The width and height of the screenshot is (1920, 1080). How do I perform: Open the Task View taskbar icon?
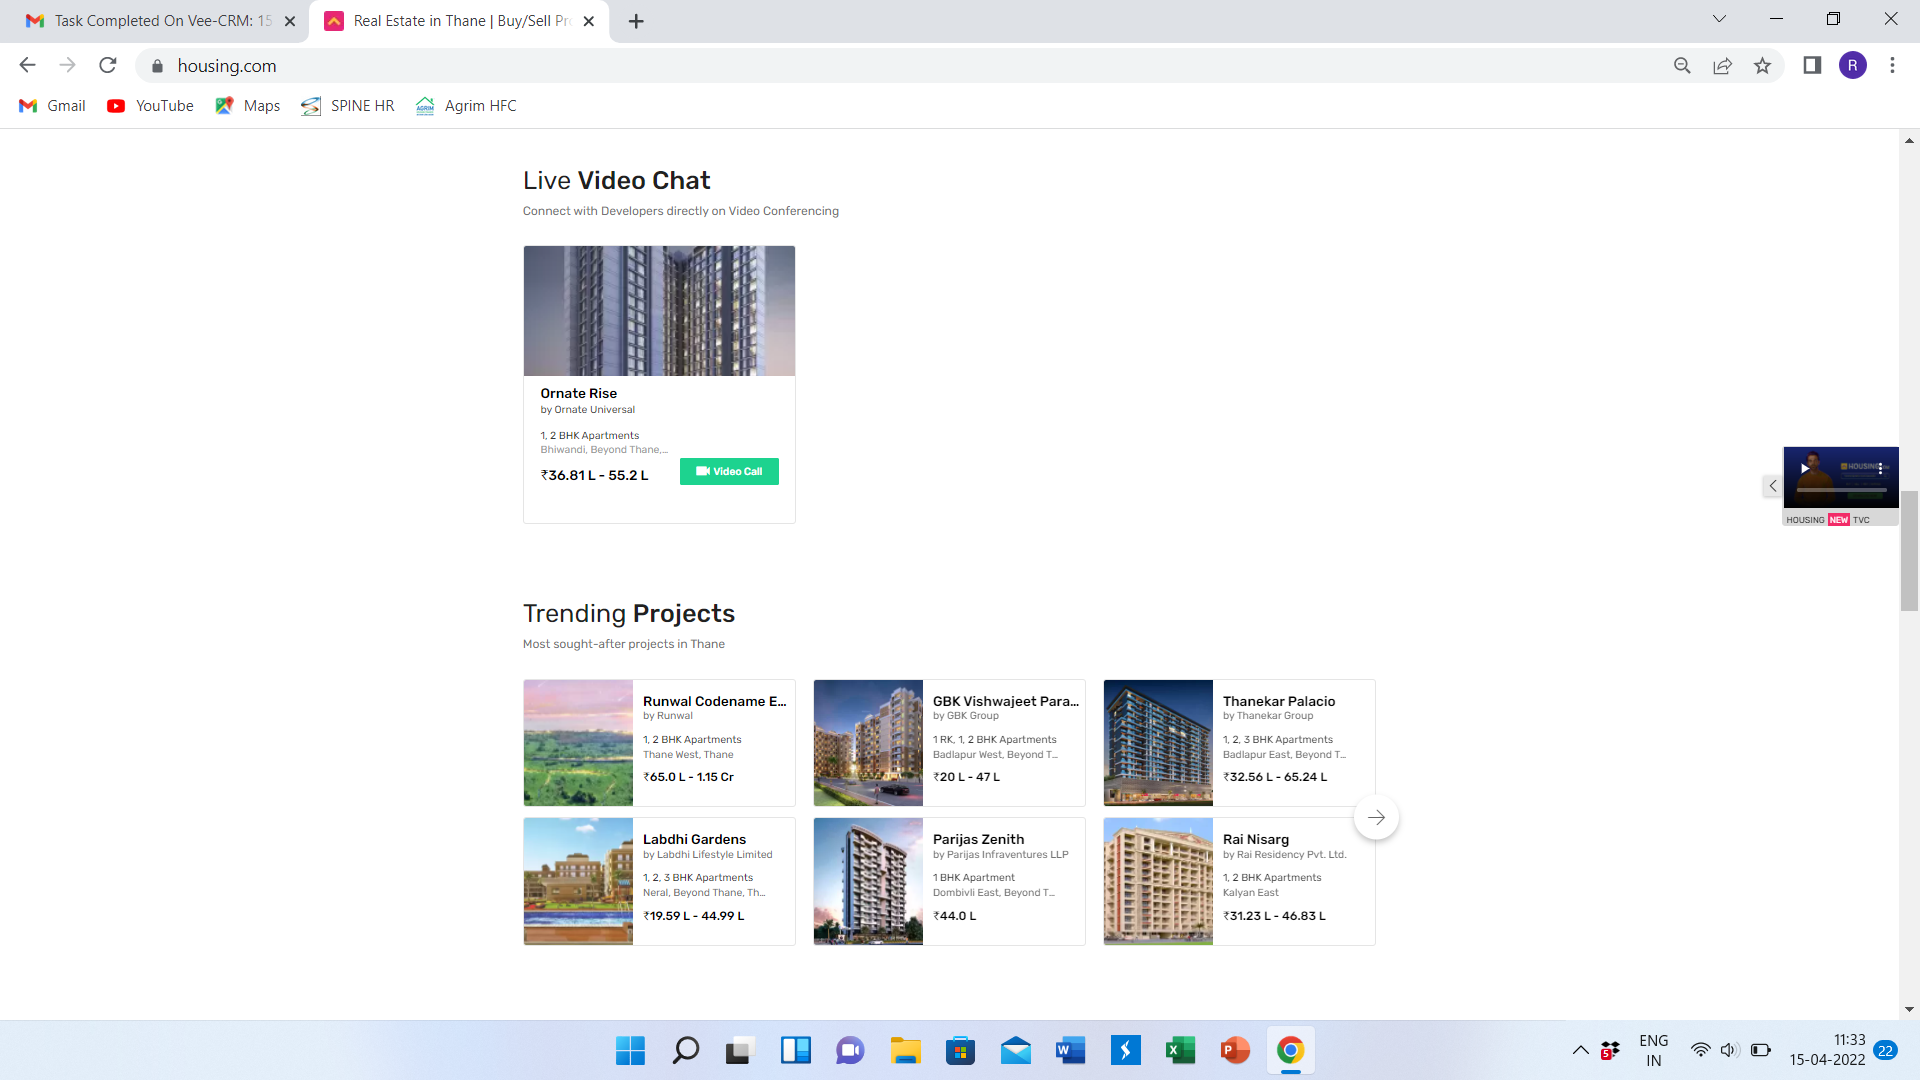coord(740,1051)
